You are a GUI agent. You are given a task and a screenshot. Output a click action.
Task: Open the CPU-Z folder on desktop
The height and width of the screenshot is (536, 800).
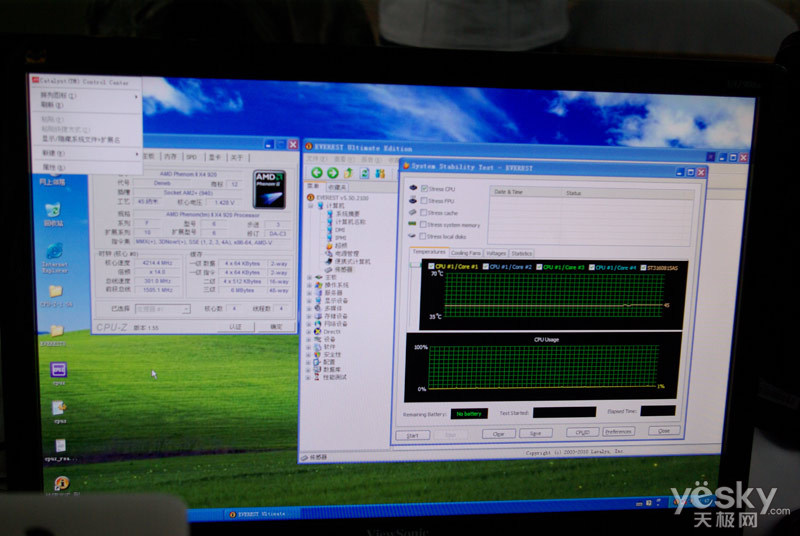point(55,296)
